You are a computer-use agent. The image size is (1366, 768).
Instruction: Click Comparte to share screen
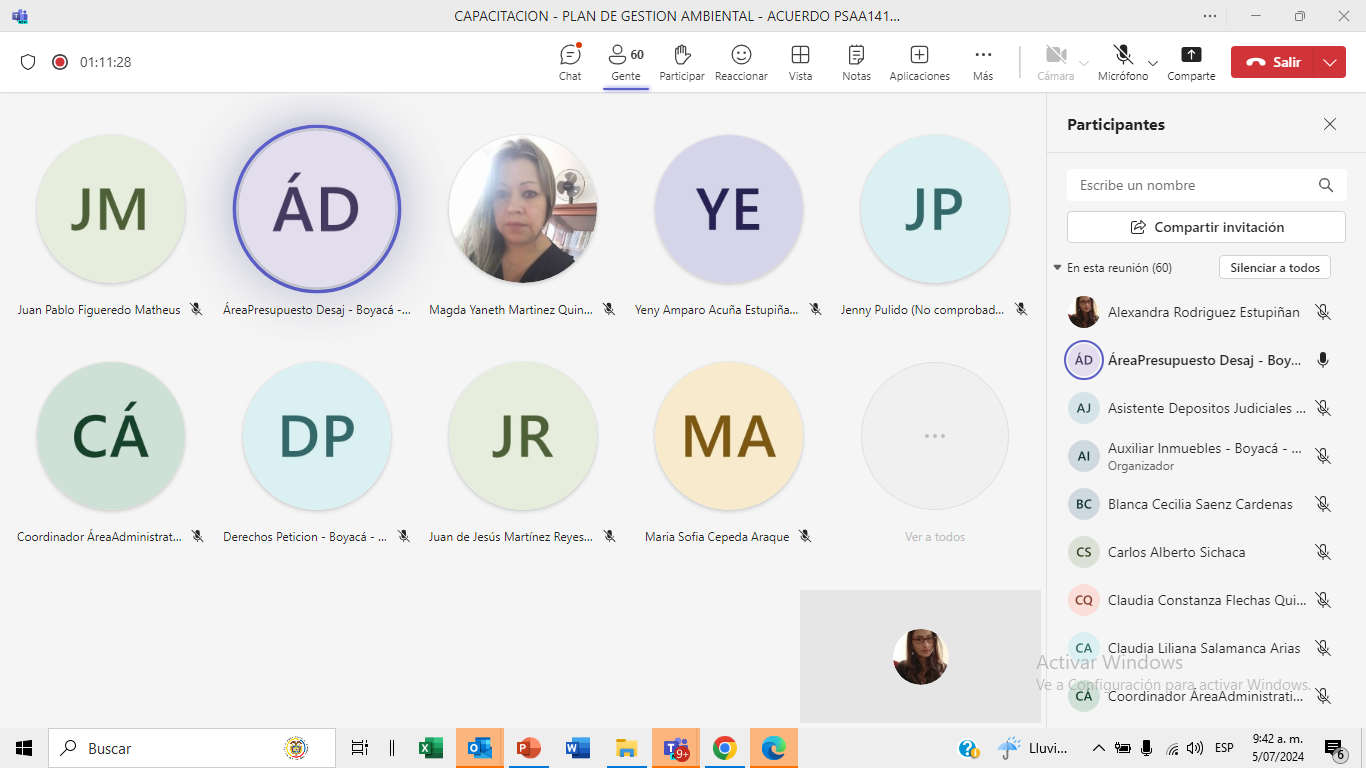[1191, 62]
